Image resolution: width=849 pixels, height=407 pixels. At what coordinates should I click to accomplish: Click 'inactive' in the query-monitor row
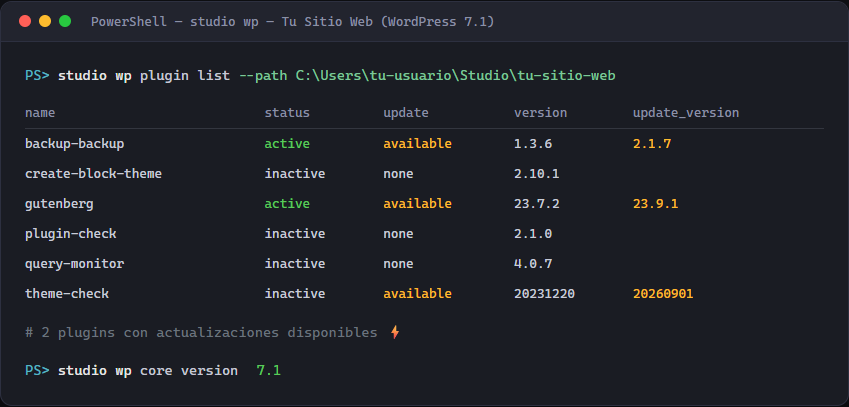295,264
